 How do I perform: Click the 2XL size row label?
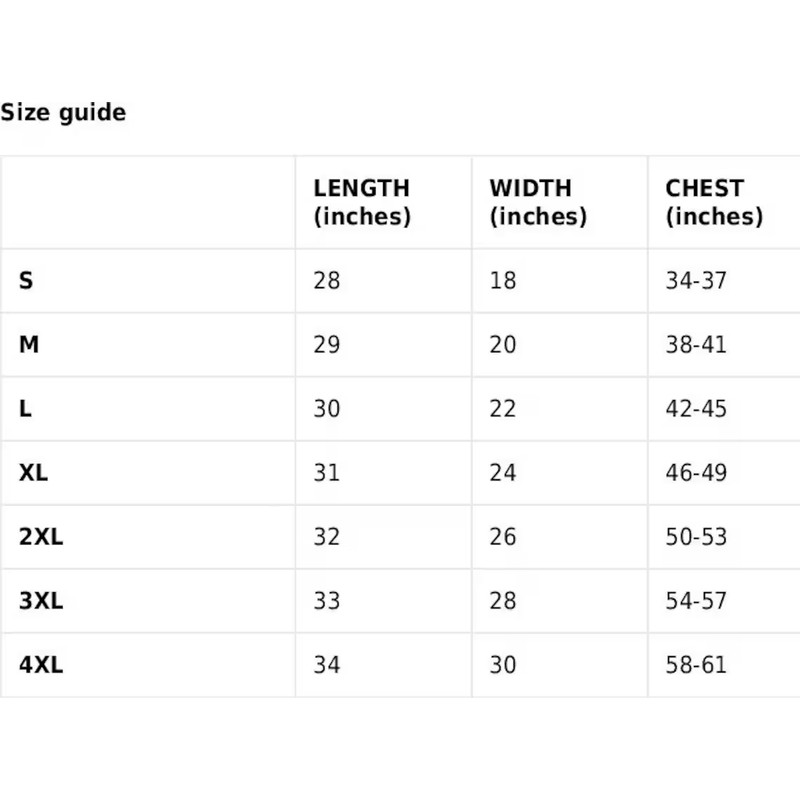click(41, 537)
